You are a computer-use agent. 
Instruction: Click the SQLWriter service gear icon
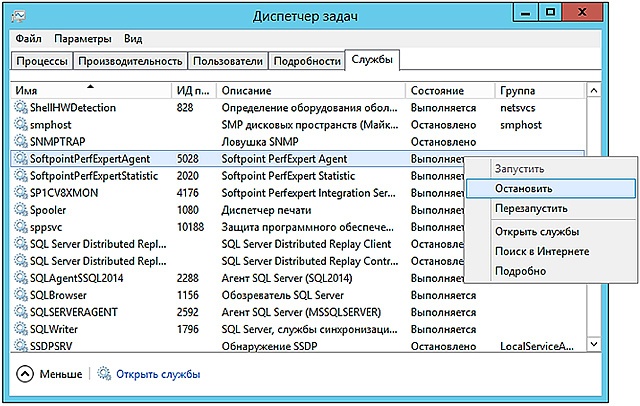pyautogui.click(x=22, y=328)
